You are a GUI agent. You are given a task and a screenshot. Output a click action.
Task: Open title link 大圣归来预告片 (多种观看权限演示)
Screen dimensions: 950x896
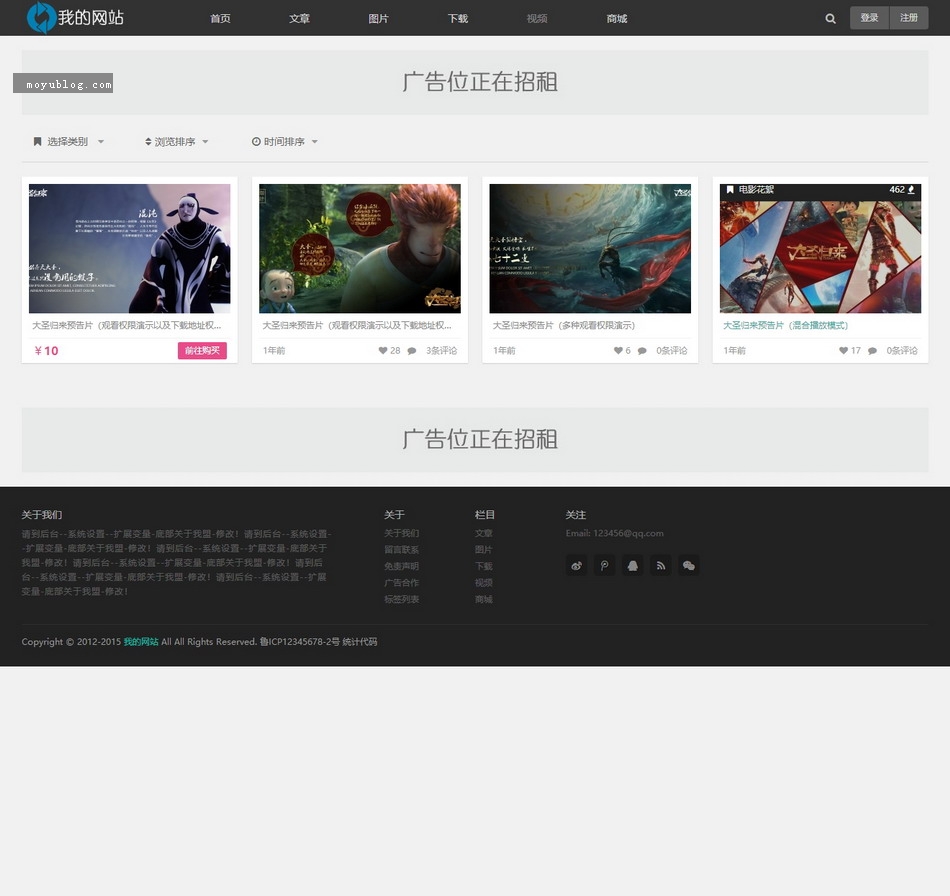[564, 325]
